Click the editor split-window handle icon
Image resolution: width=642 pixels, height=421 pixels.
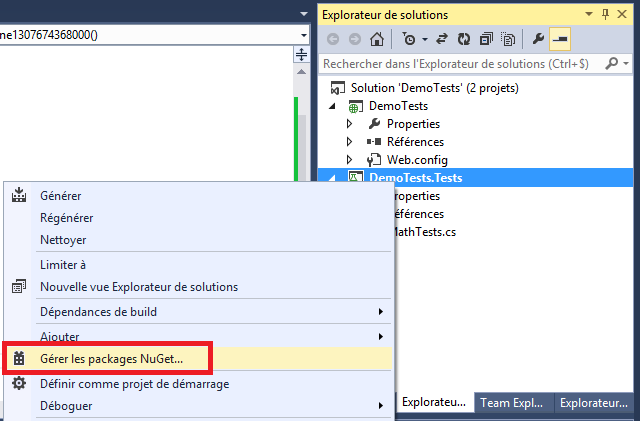coord(301,54)
